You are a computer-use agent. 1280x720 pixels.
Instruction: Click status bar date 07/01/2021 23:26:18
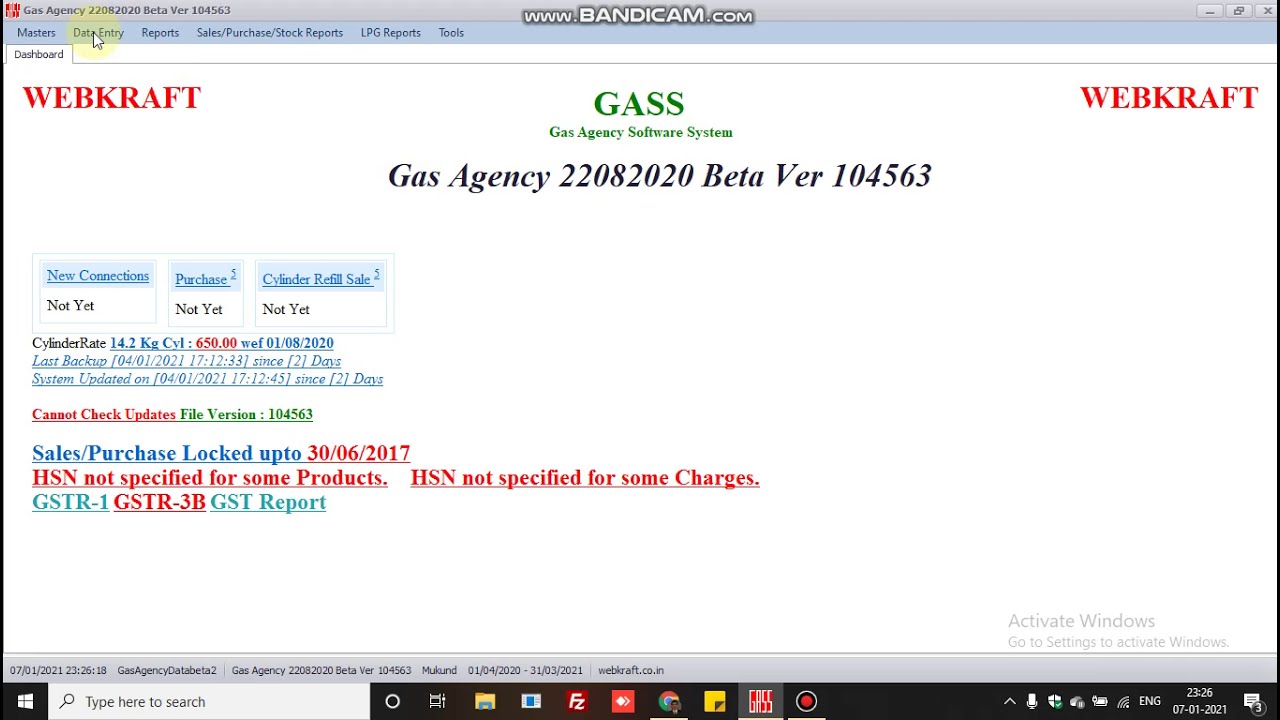(x=58, y=670)
